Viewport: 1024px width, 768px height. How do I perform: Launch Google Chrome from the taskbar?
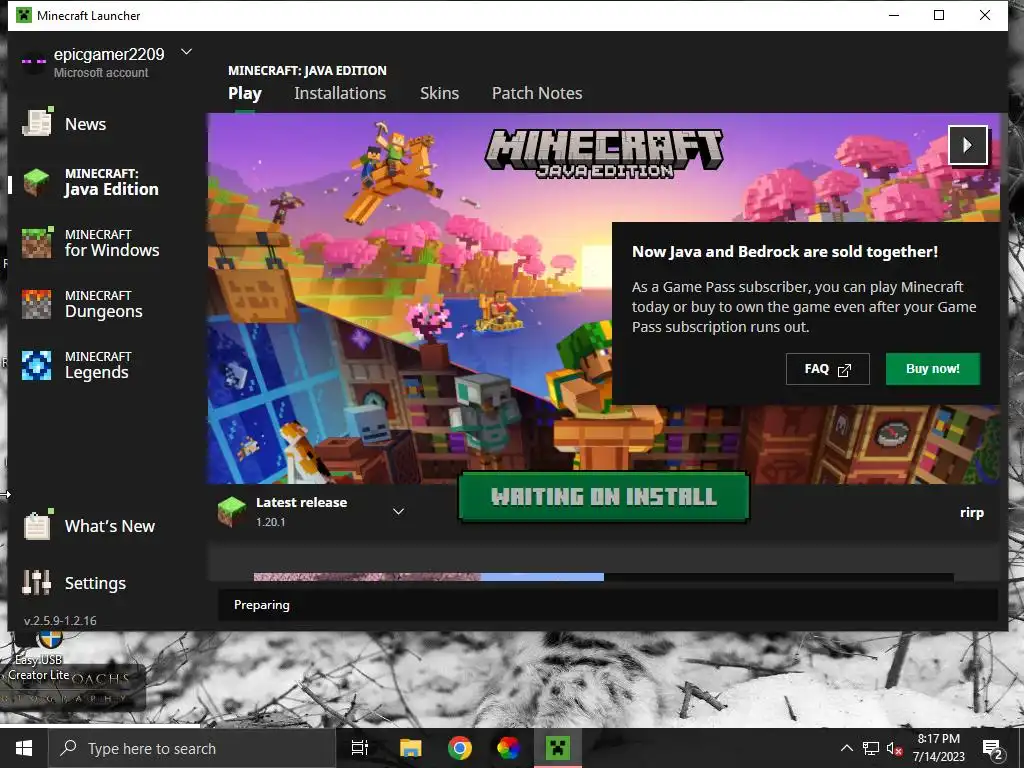[460, 748]
